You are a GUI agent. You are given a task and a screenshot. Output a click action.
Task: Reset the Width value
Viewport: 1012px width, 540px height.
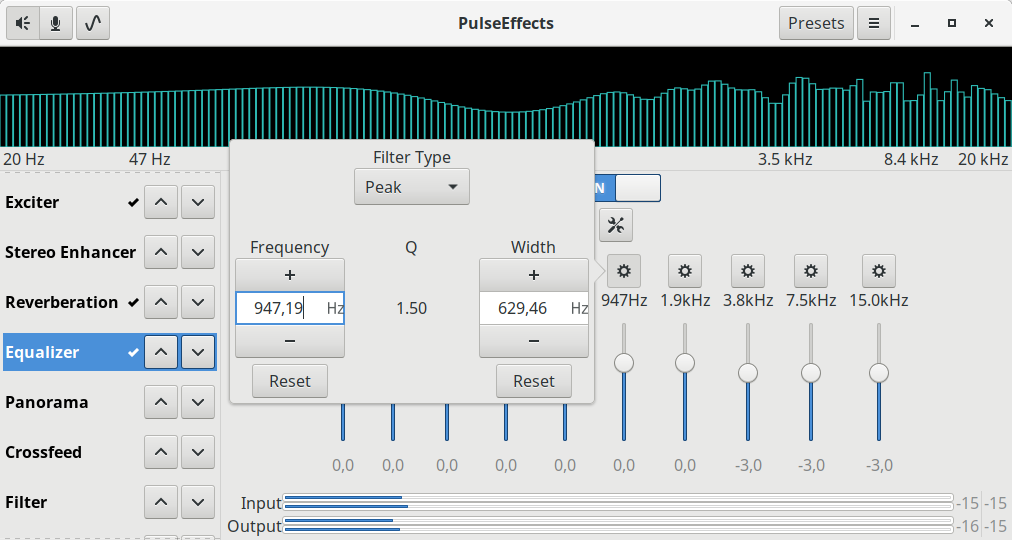(x=534, y=381)
